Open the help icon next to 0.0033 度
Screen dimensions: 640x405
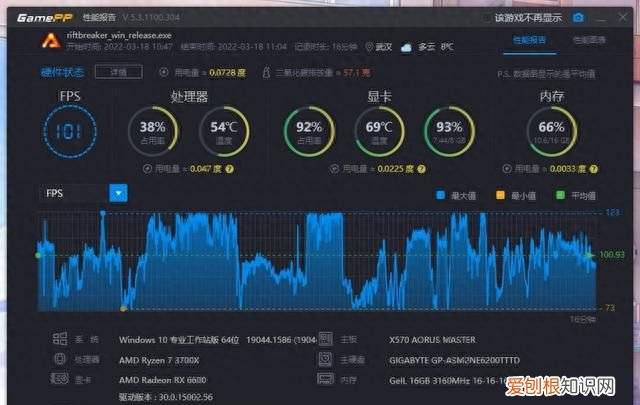pyautogui.click(x=594, y=169)
